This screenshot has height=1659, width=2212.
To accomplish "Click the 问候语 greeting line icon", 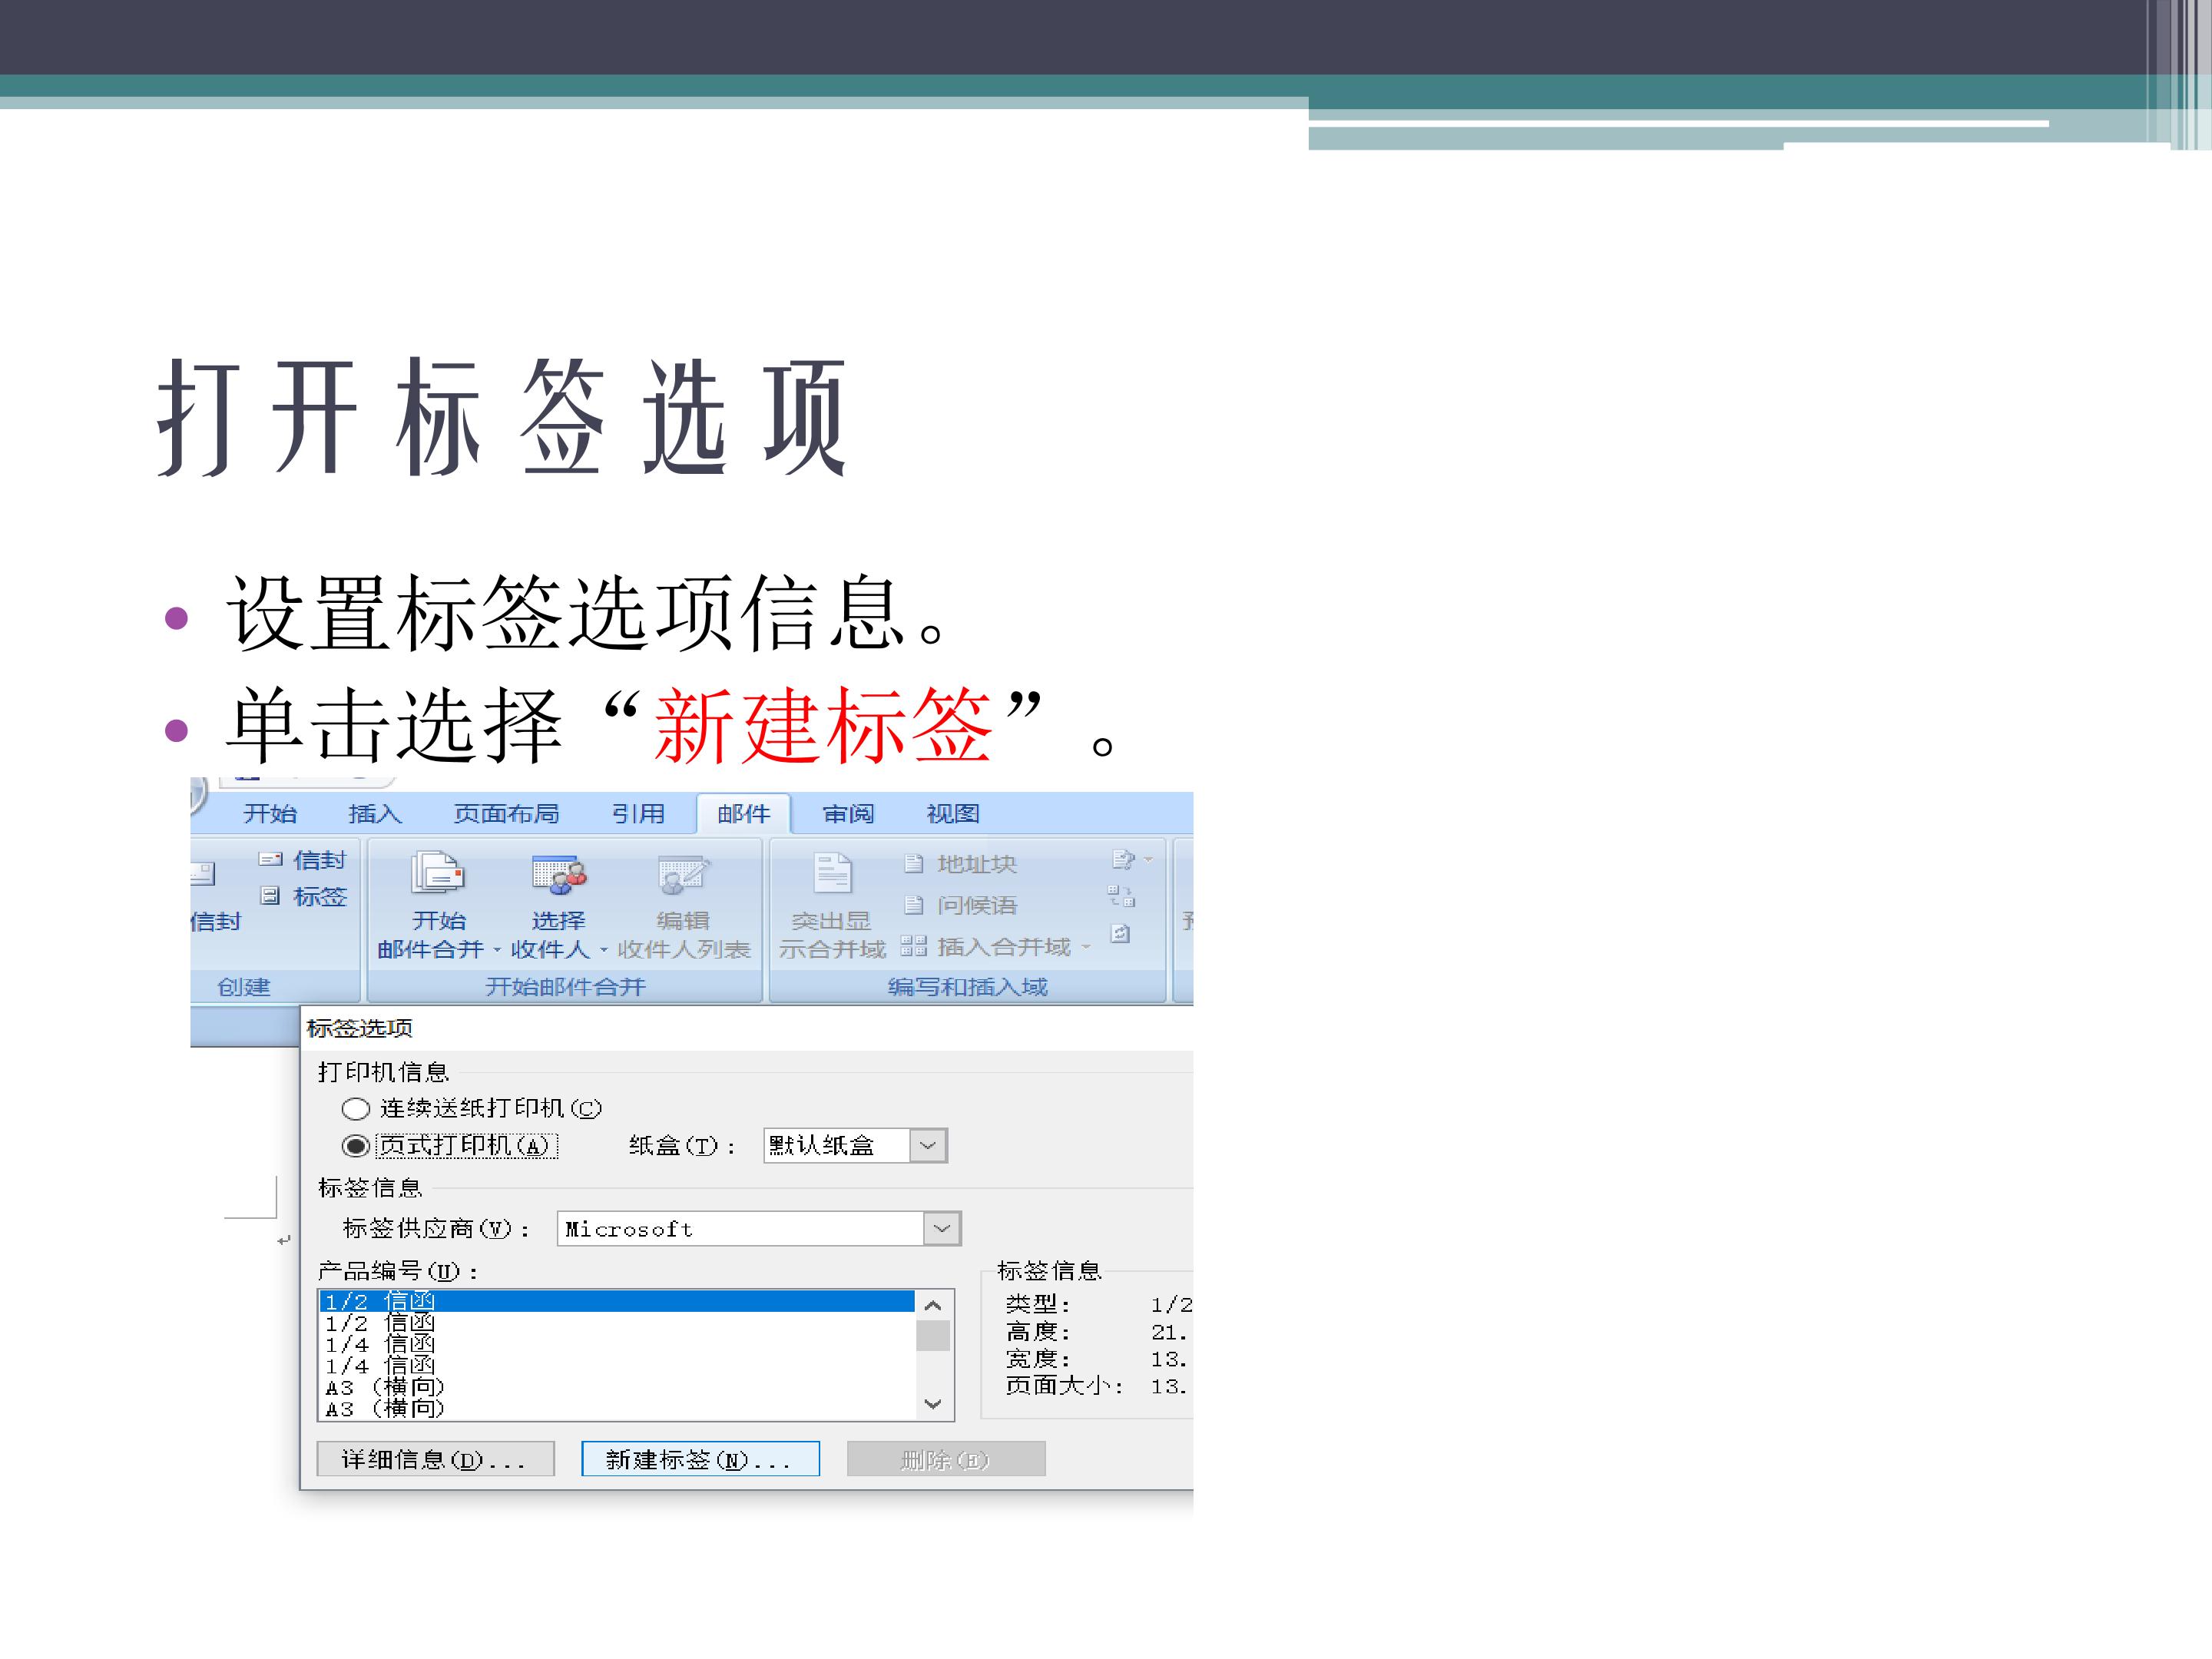I will [x=913, y=905].
